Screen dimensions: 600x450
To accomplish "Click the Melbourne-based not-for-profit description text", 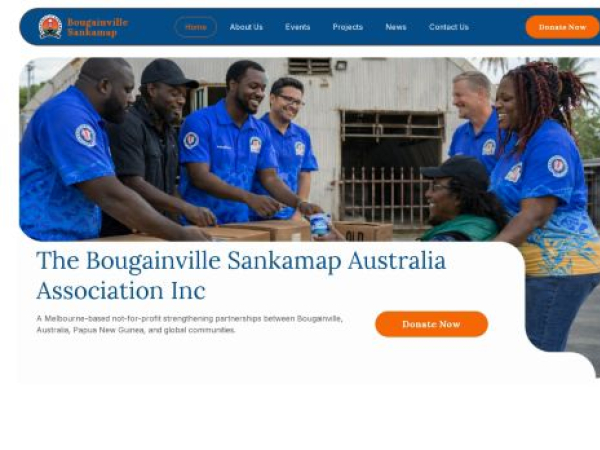I will (x=189, y=324).
